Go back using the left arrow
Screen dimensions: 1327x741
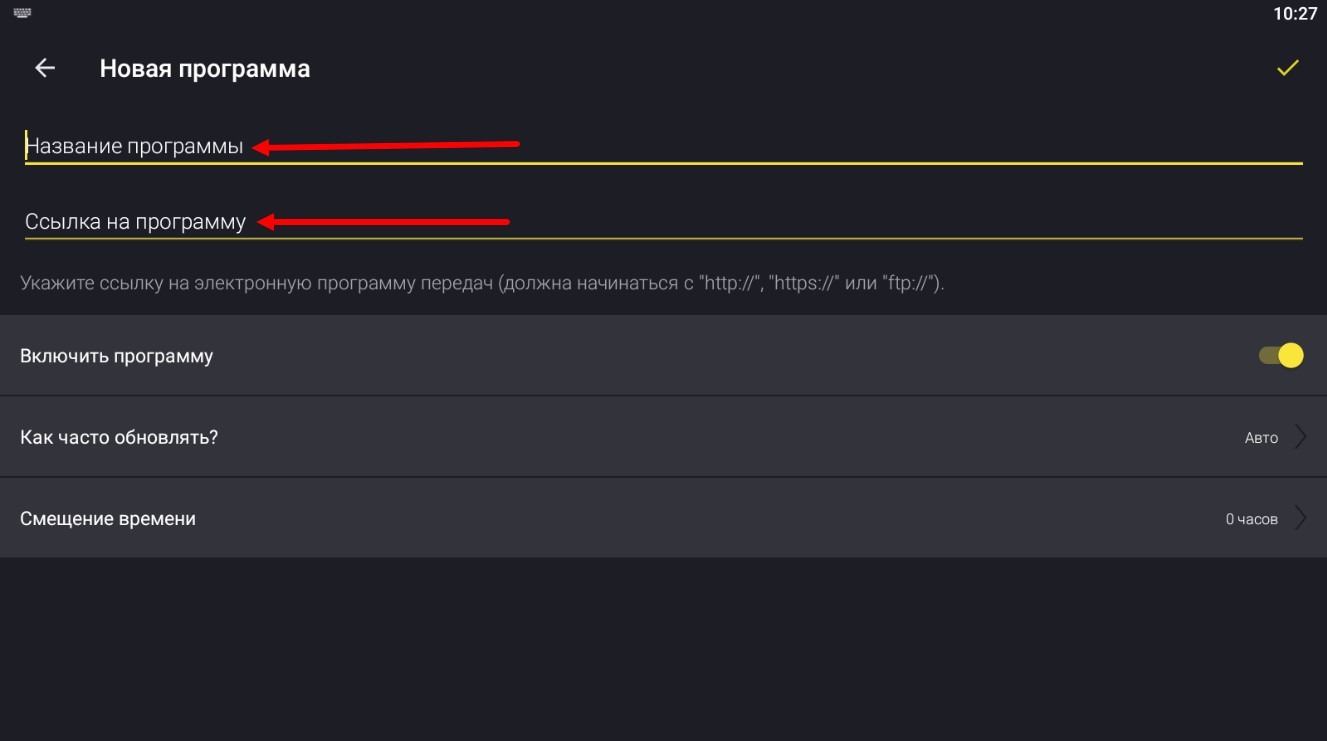point(45,68)
